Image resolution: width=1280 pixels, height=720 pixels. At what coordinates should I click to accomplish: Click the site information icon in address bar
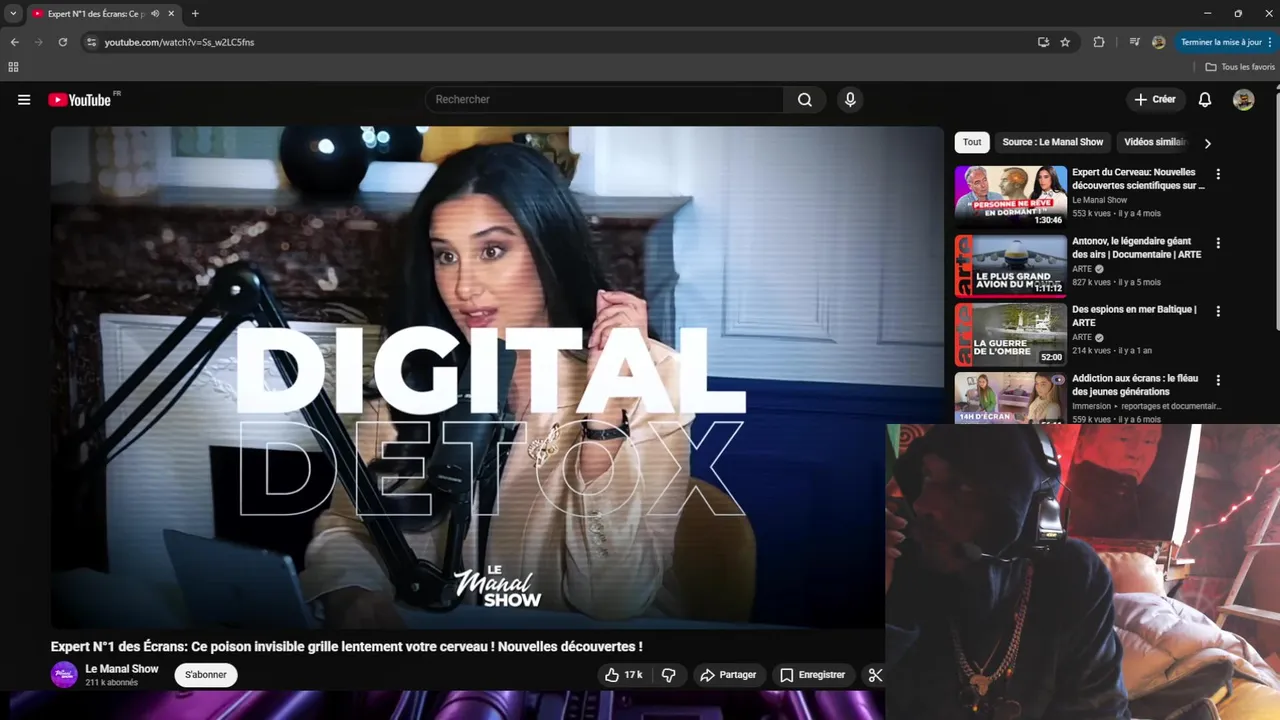[91, 42]
